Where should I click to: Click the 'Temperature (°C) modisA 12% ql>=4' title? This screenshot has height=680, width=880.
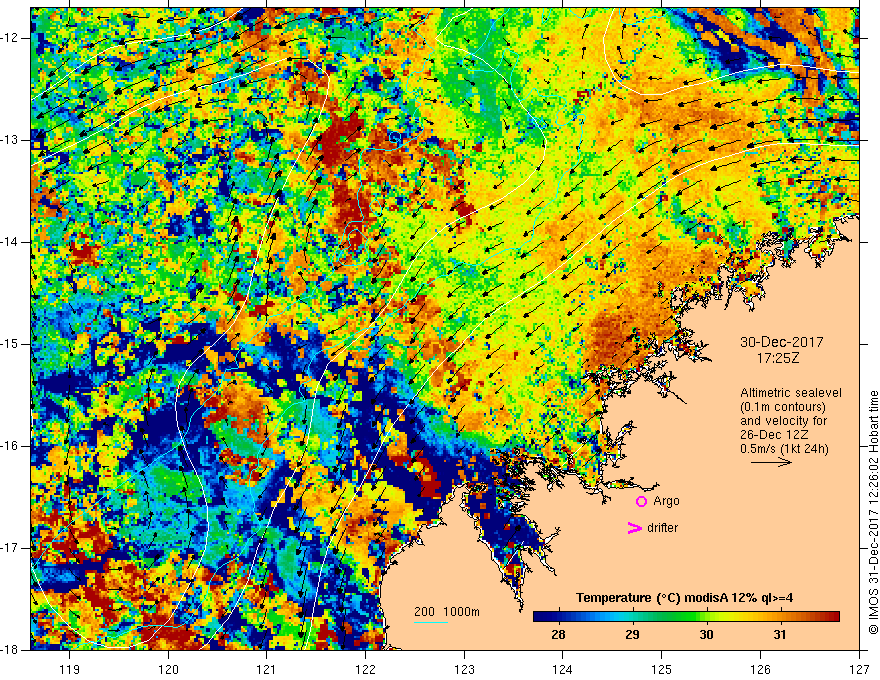[x=684, y=598]
